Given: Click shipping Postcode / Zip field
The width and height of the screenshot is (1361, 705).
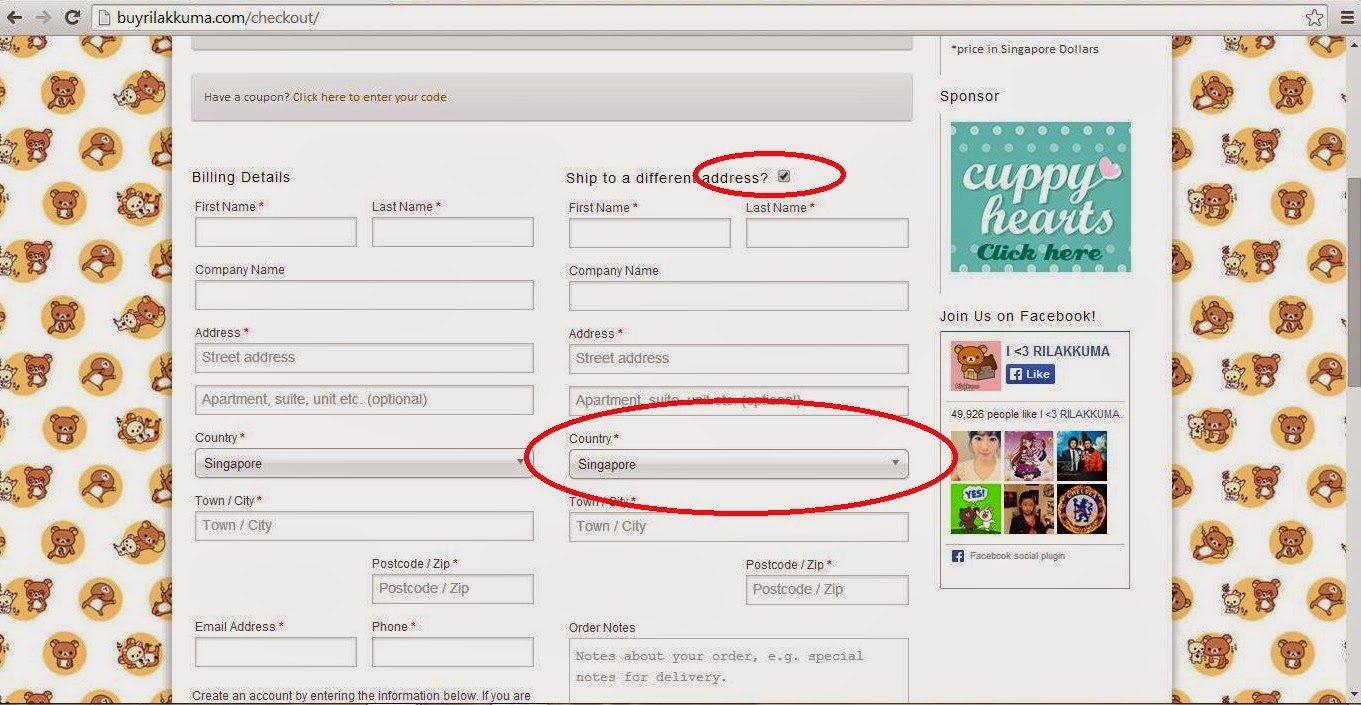Looking at the screenshot, I should 827,590.
